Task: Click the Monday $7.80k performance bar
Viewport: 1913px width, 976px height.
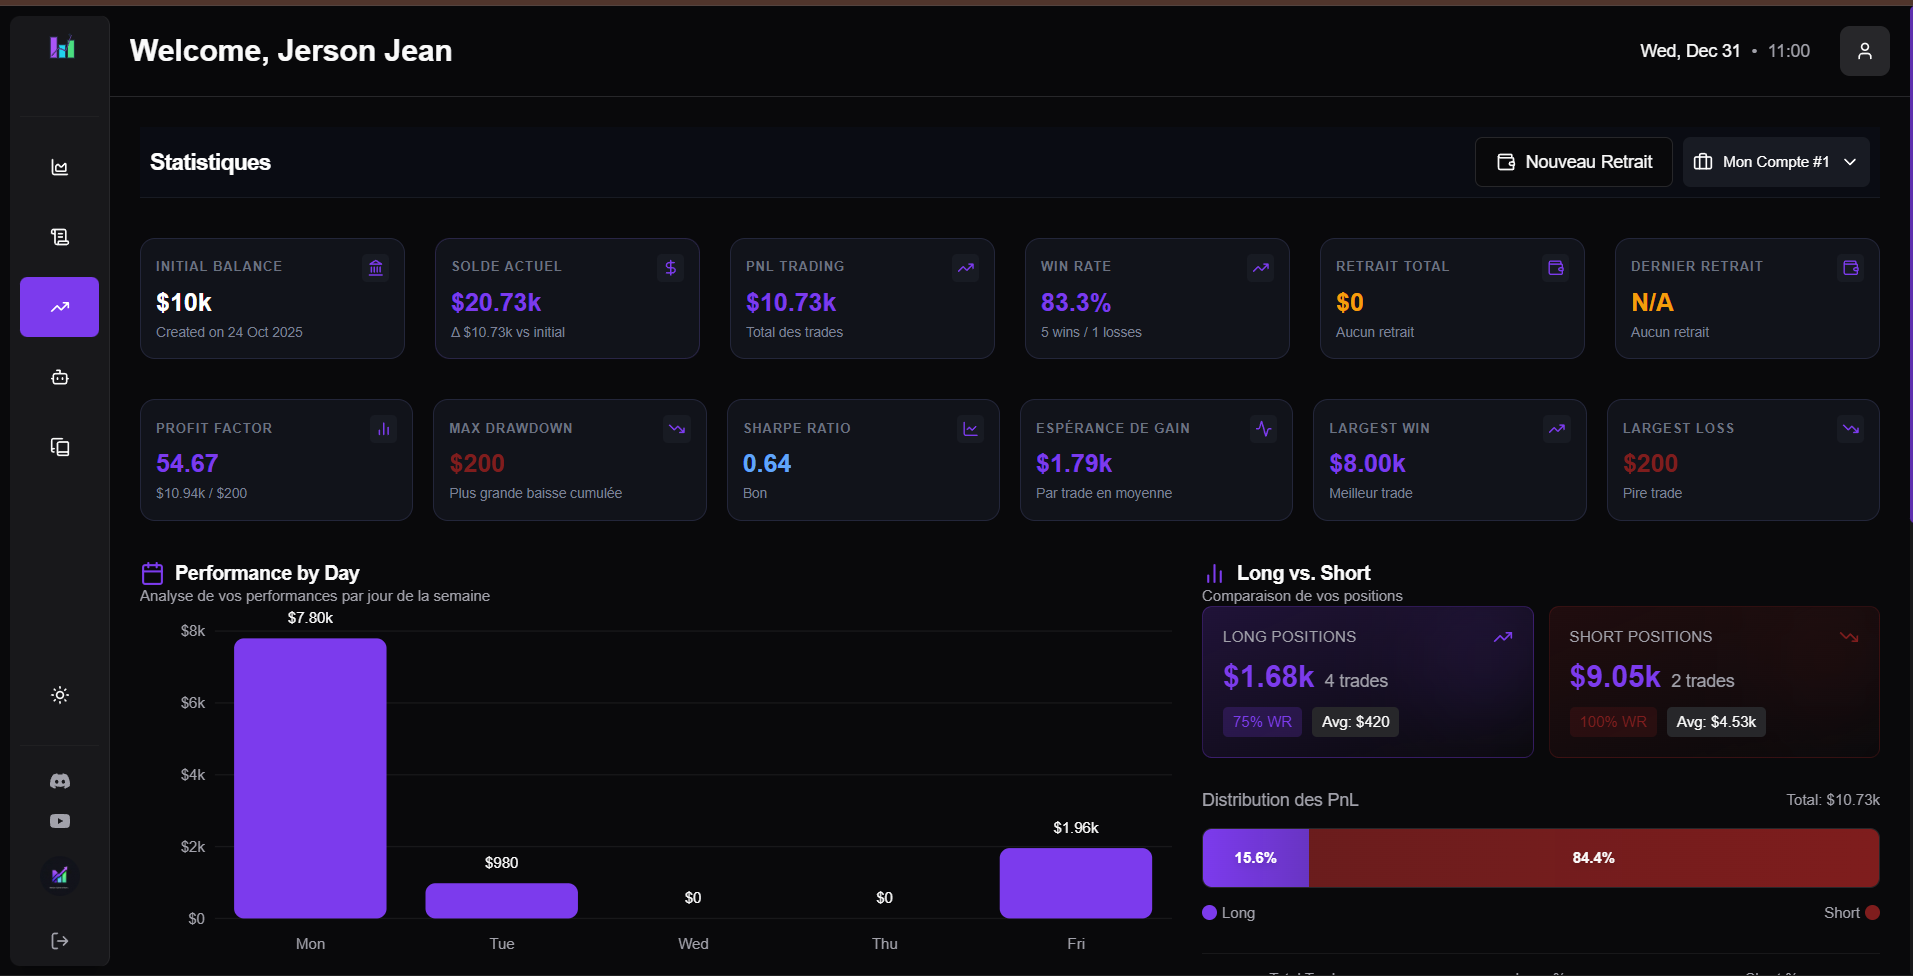Action: point(310,778)
